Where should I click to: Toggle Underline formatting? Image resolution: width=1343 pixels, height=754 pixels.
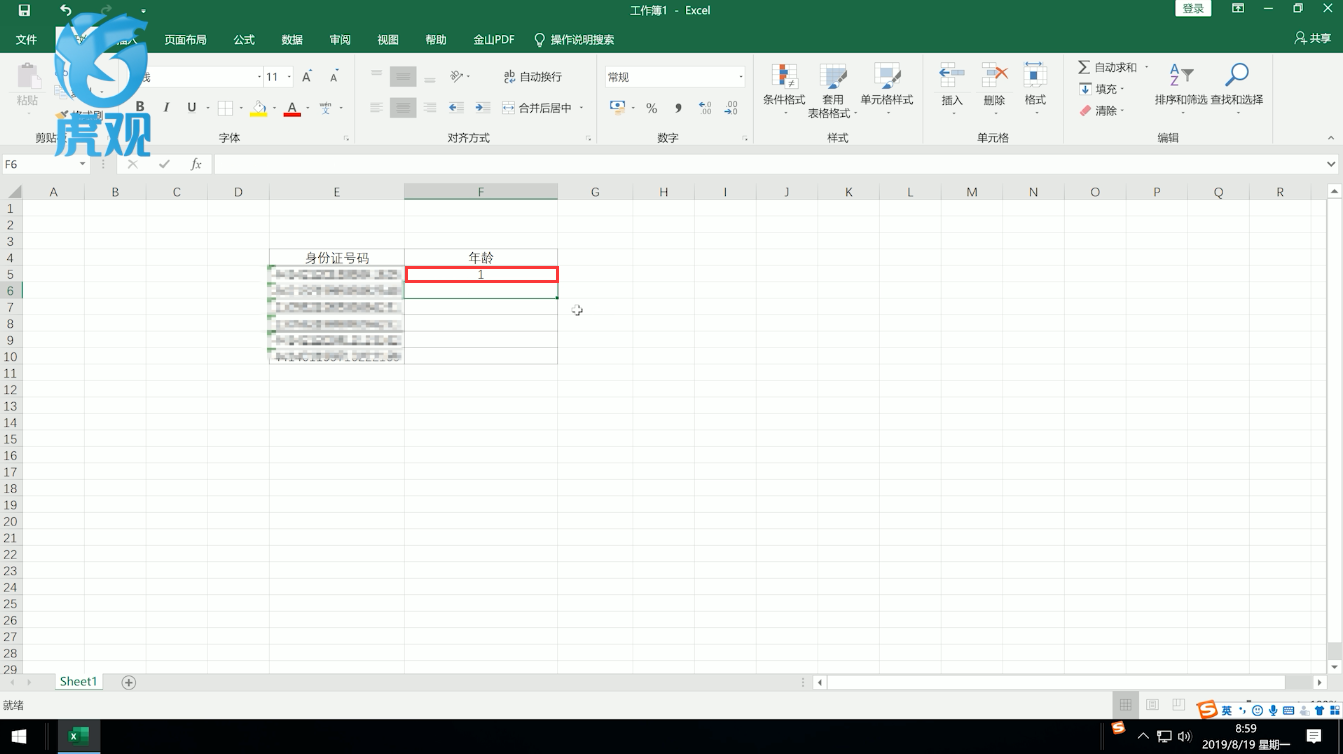191,108
